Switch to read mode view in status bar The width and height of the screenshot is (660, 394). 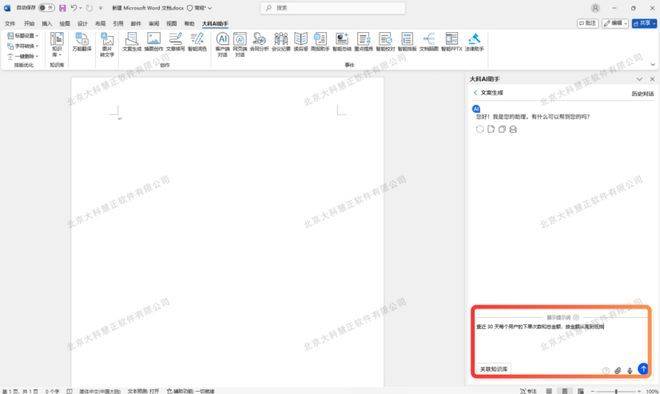pyautogui.click(x=549, y=391)
